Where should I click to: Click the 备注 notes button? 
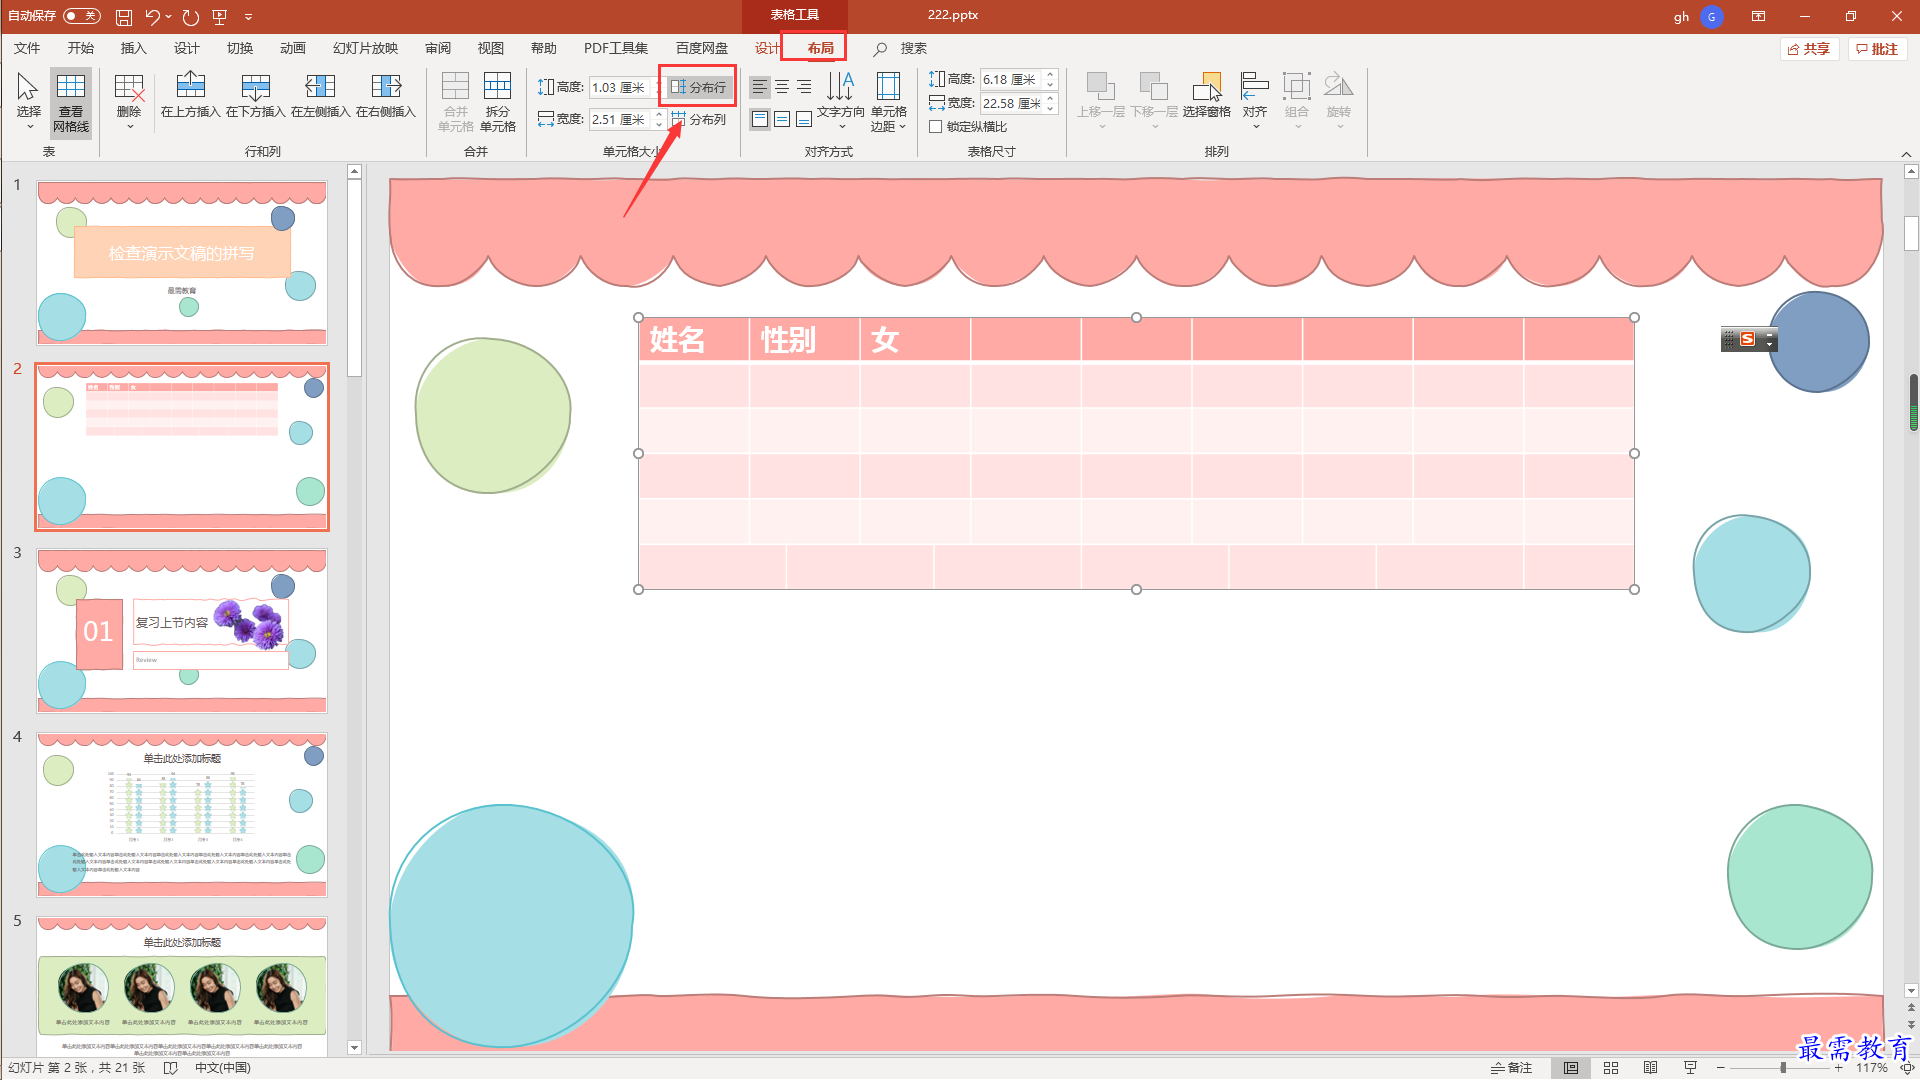pos(1511,1068)
